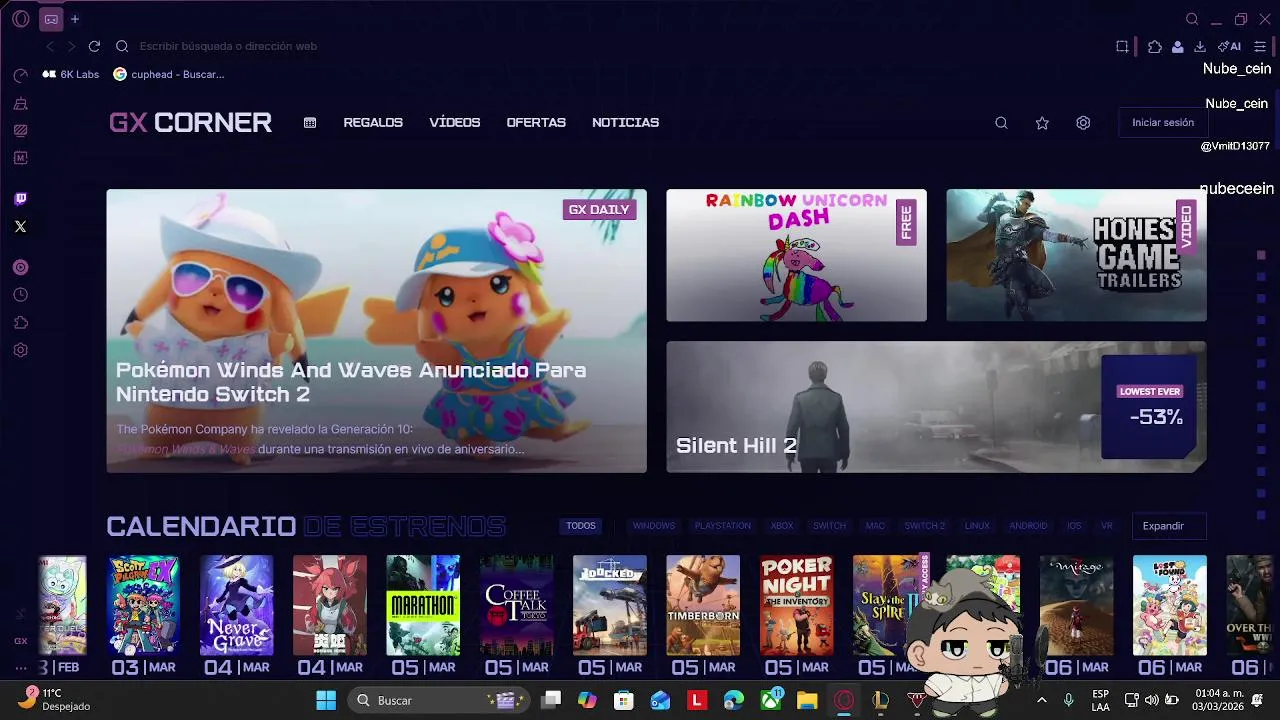Viewport: 1280px width, 720px height.
Task: Reload the page with refresh icon
Action: click(x=94, y=46)
